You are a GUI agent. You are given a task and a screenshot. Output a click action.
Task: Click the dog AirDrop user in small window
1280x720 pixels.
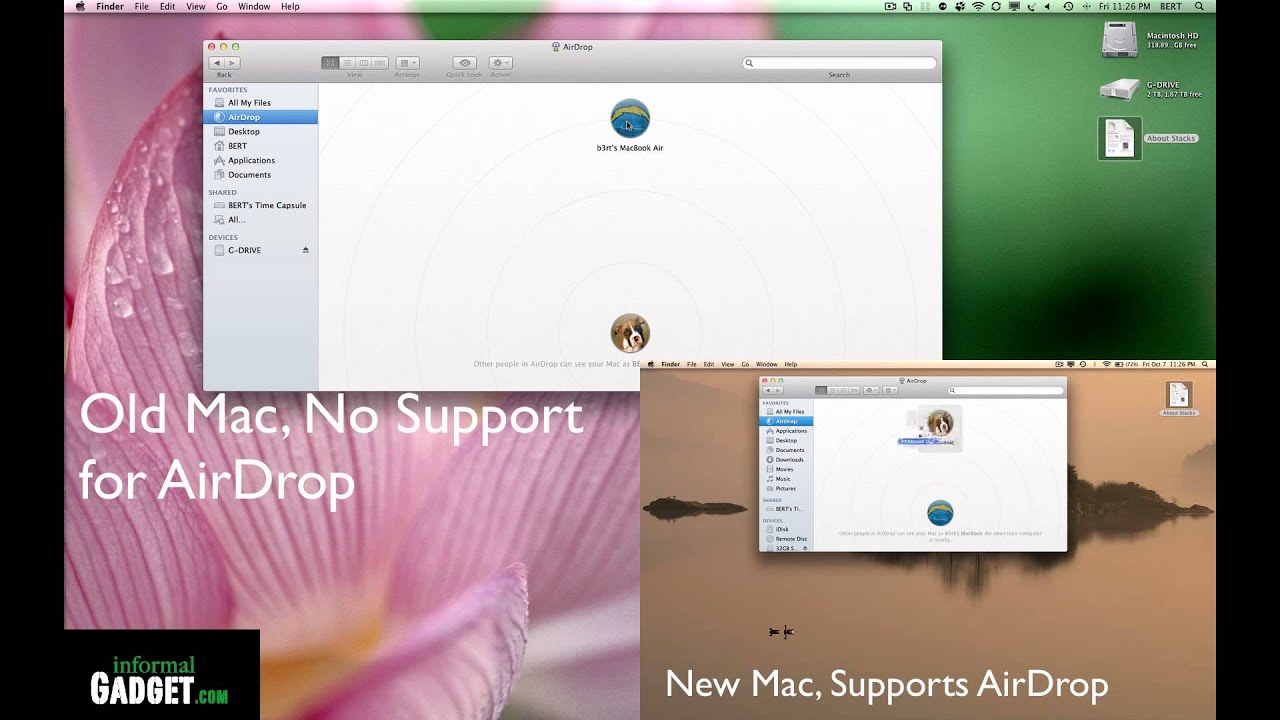point(940,422)
